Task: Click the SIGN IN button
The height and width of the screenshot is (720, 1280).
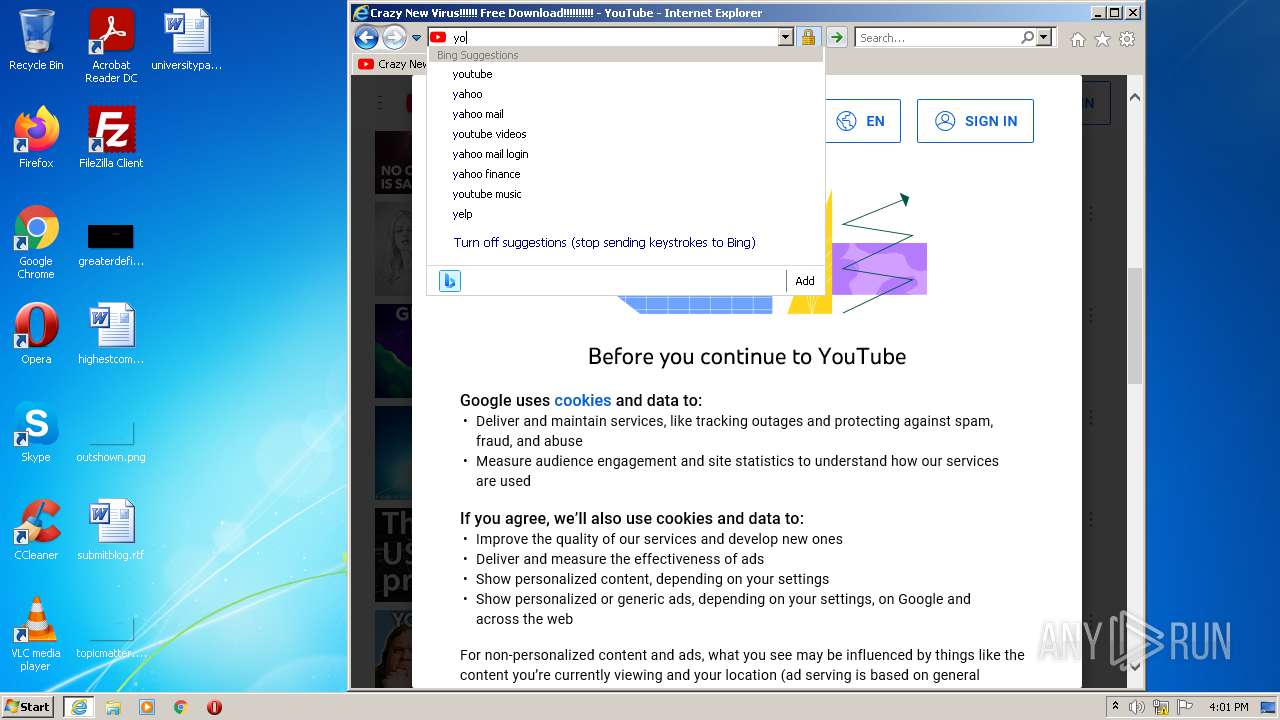Action: (975, 121)
